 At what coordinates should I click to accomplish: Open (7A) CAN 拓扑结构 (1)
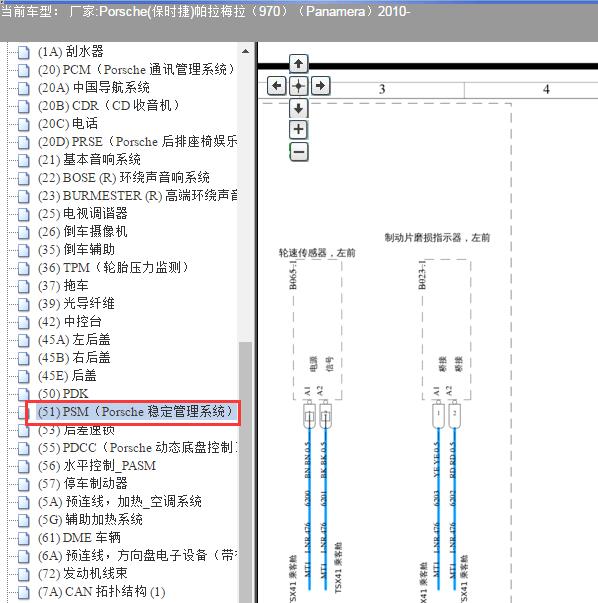pos(102,592)
